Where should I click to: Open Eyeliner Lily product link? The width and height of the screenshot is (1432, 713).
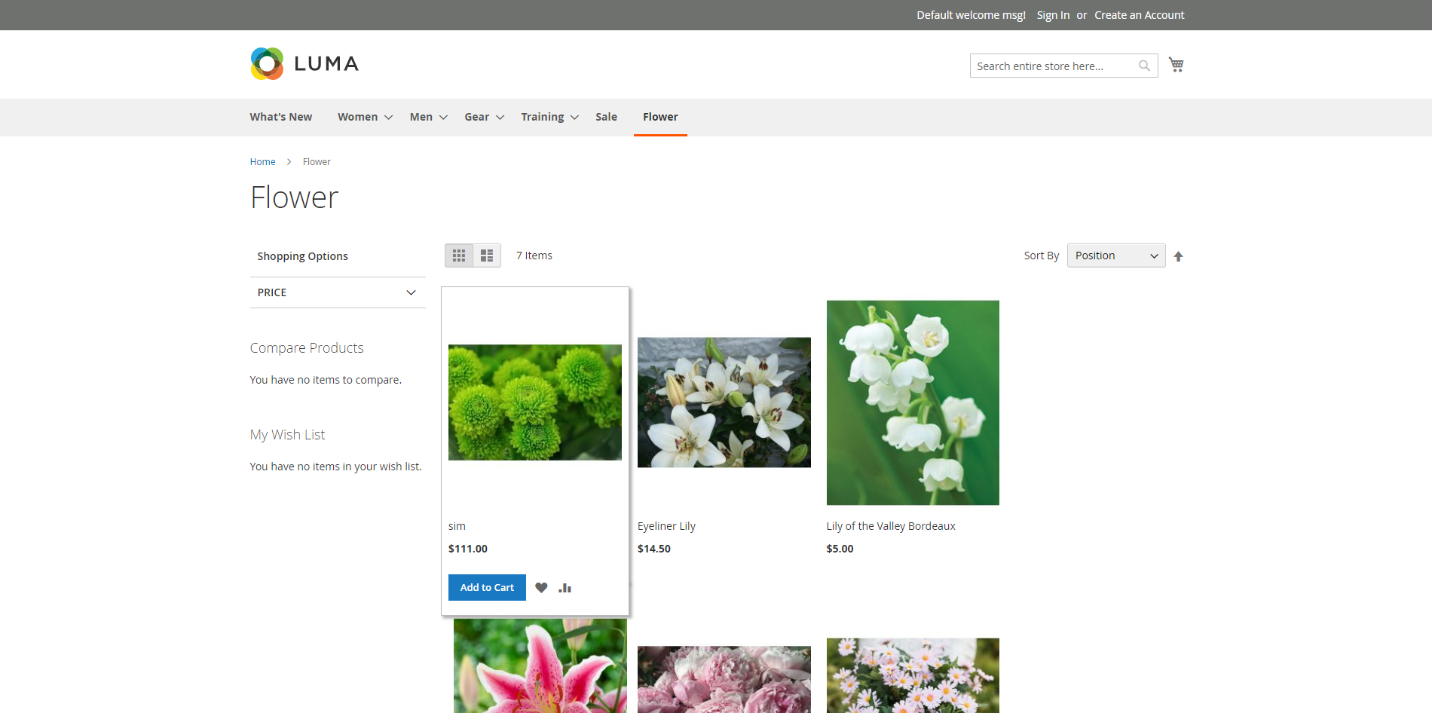[666, 526]
